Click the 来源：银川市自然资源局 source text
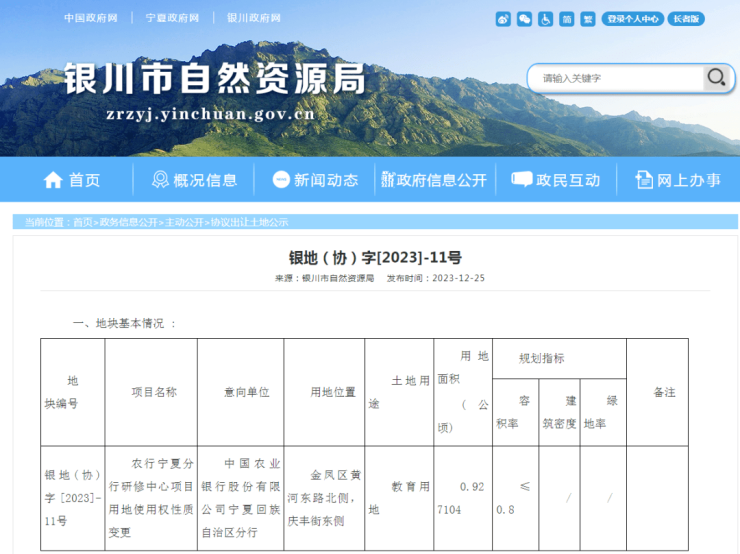The height and width of the screenshot is (554, 740). [x=325, y=278]
